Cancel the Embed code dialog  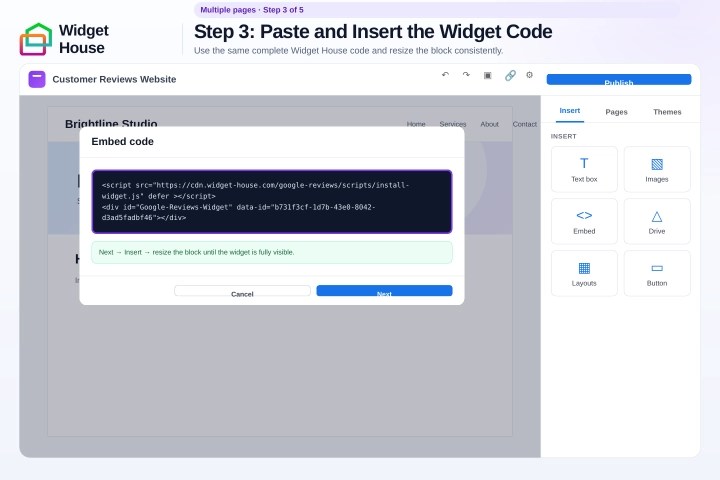pyautogui.click(x=242, y=291)
